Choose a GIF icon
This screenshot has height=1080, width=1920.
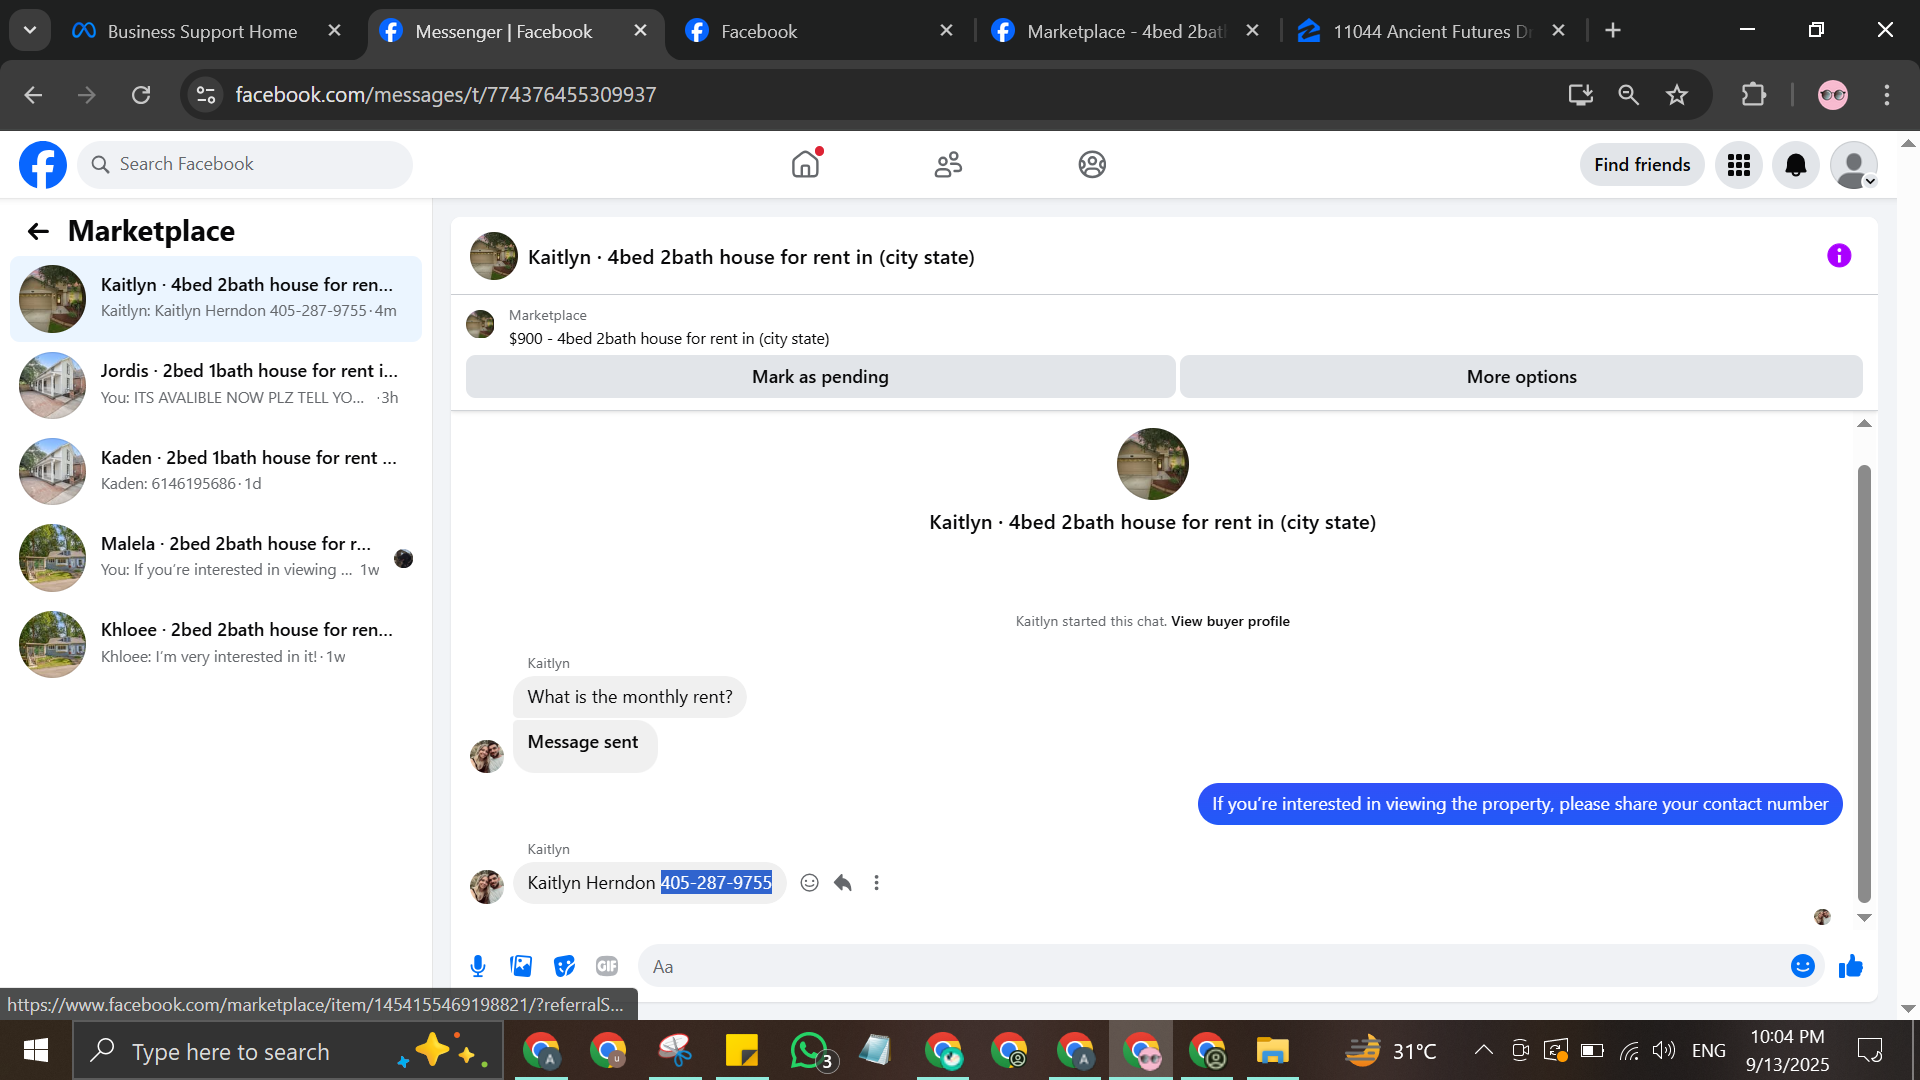tap(607, 966)
